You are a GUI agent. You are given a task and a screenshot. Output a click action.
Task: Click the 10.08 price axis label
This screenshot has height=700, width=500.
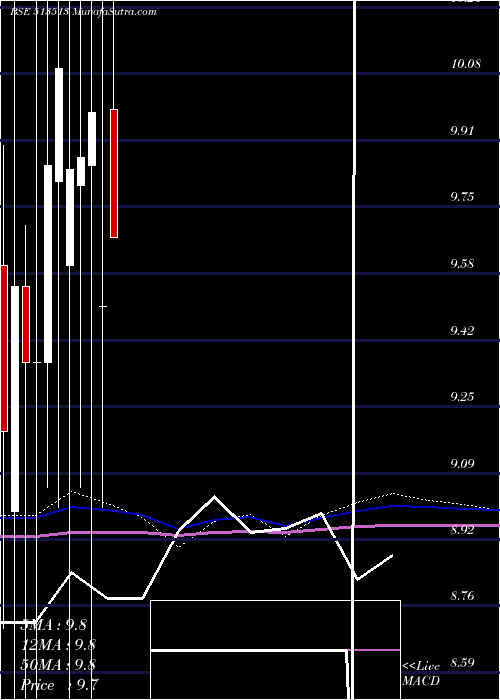[466, 63]
